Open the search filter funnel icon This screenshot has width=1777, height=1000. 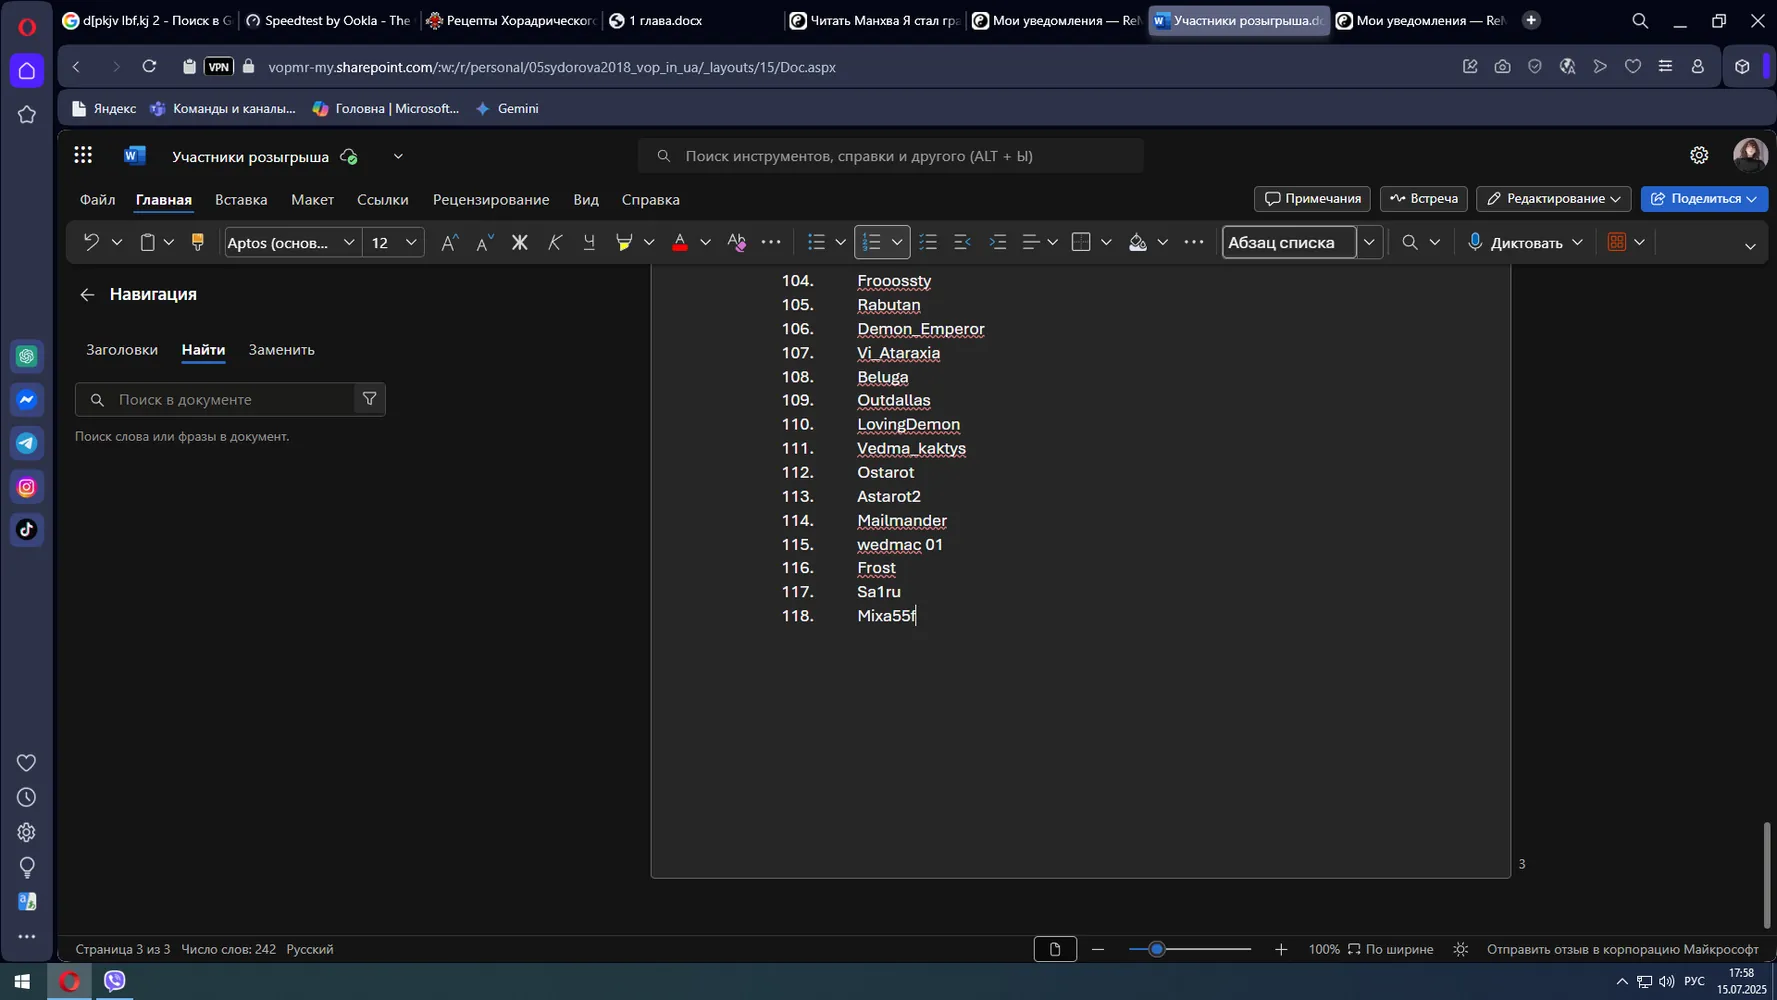coord(369,399)
